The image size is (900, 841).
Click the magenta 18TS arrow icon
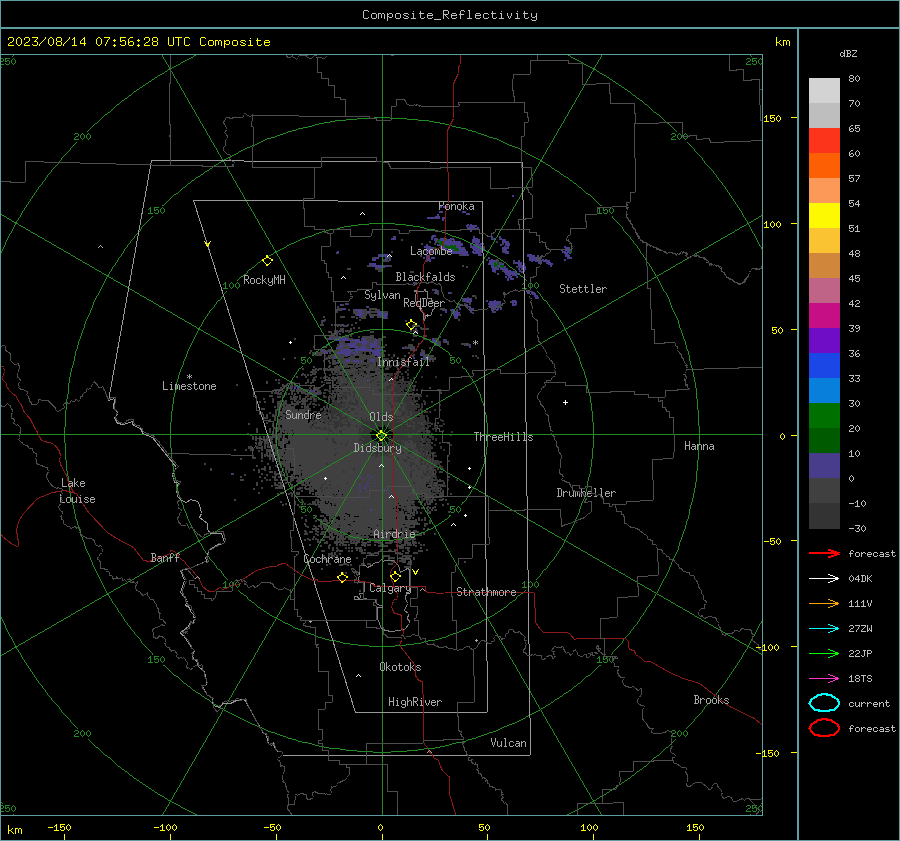pos(824,679)
